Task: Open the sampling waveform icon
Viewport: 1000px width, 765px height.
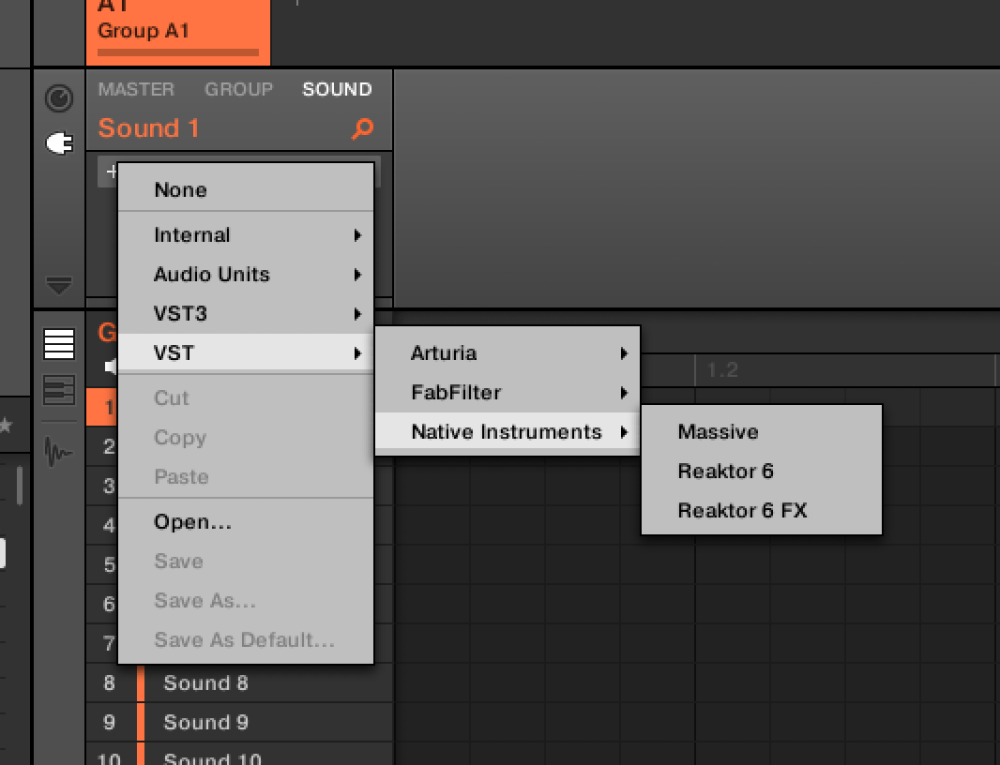Action: pyautogui.click(x=58, y=452)
